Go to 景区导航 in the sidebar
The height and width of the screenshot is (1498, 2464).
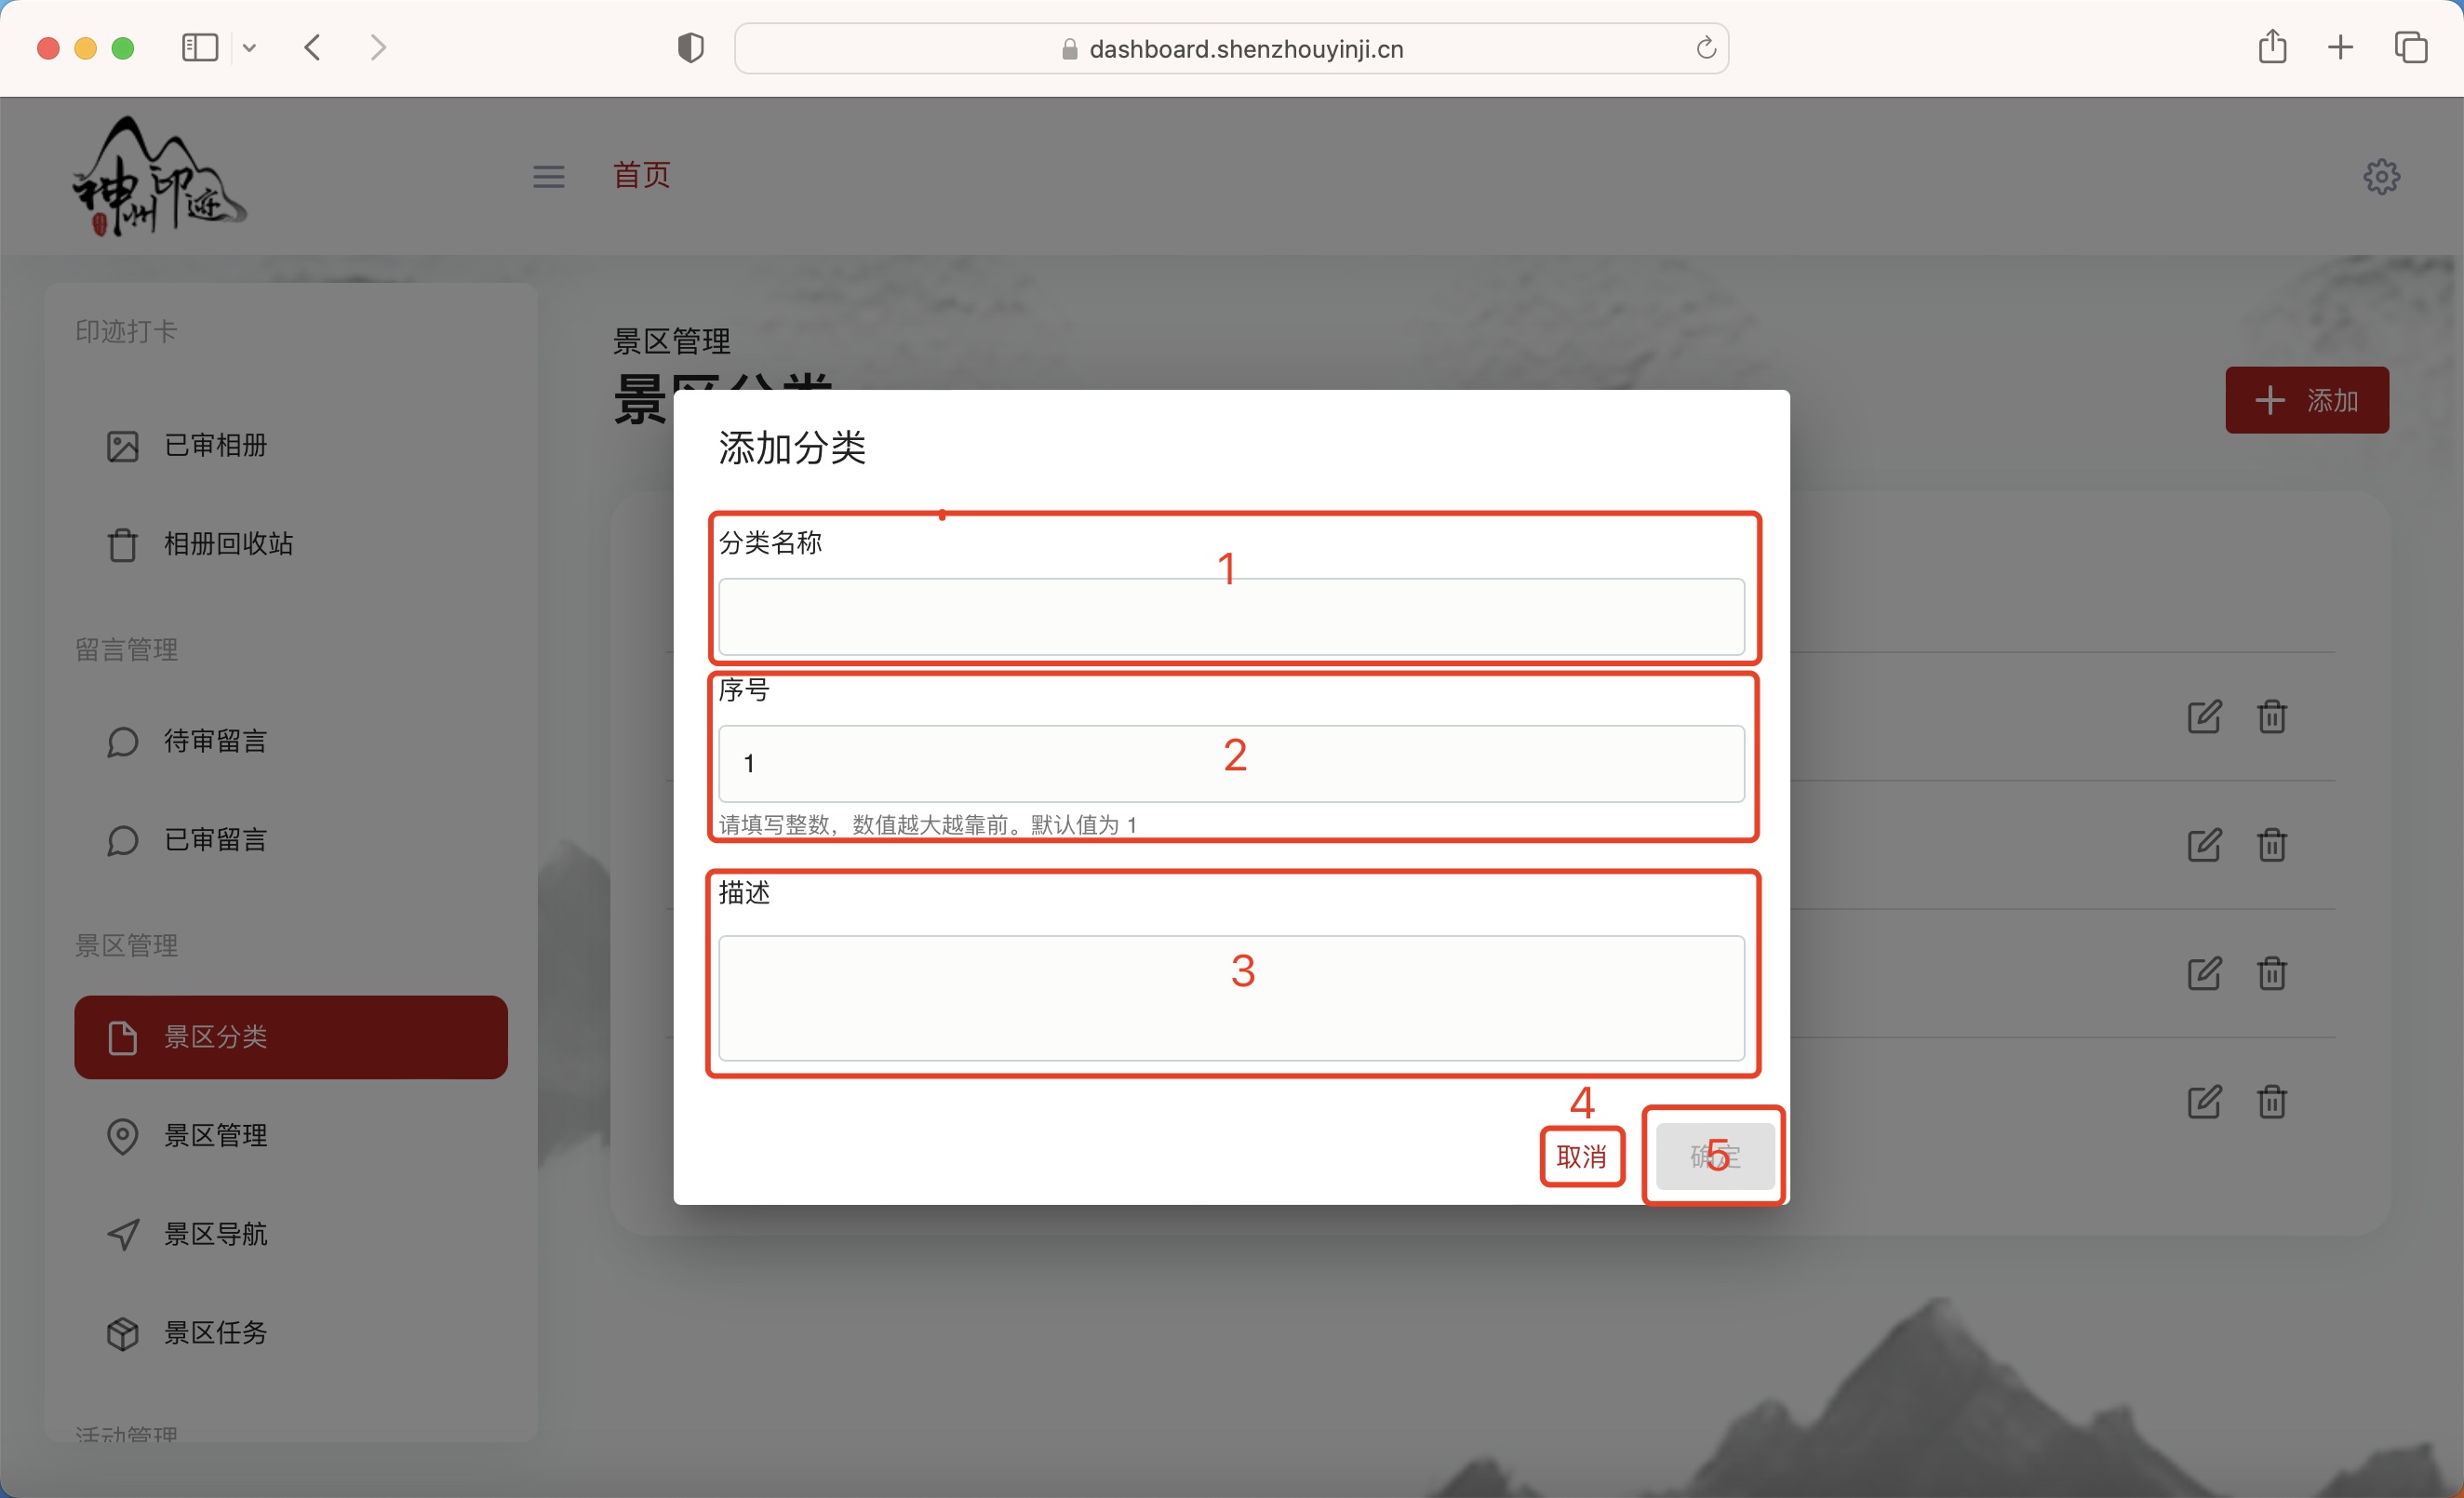(x=215, y=1233)
